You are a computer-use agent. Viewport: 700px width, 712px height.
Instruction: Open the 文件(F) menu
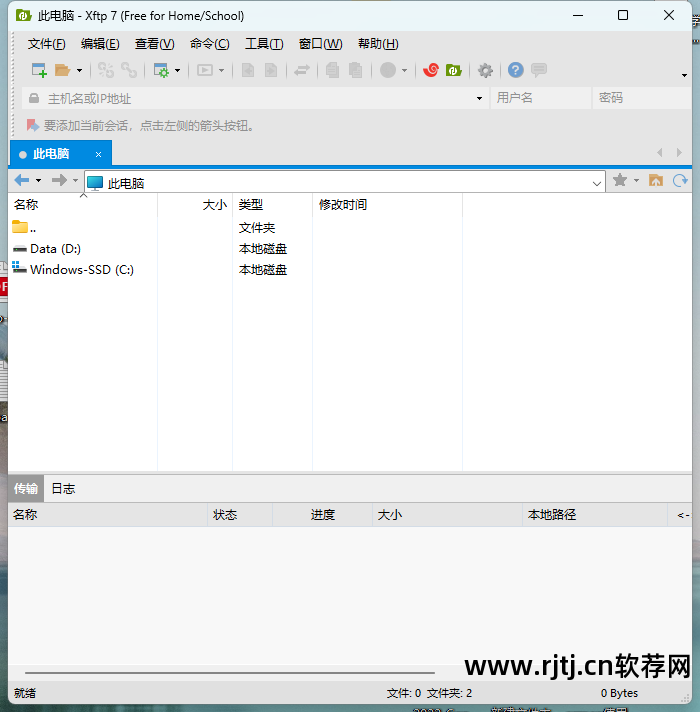tap(46, 44)
